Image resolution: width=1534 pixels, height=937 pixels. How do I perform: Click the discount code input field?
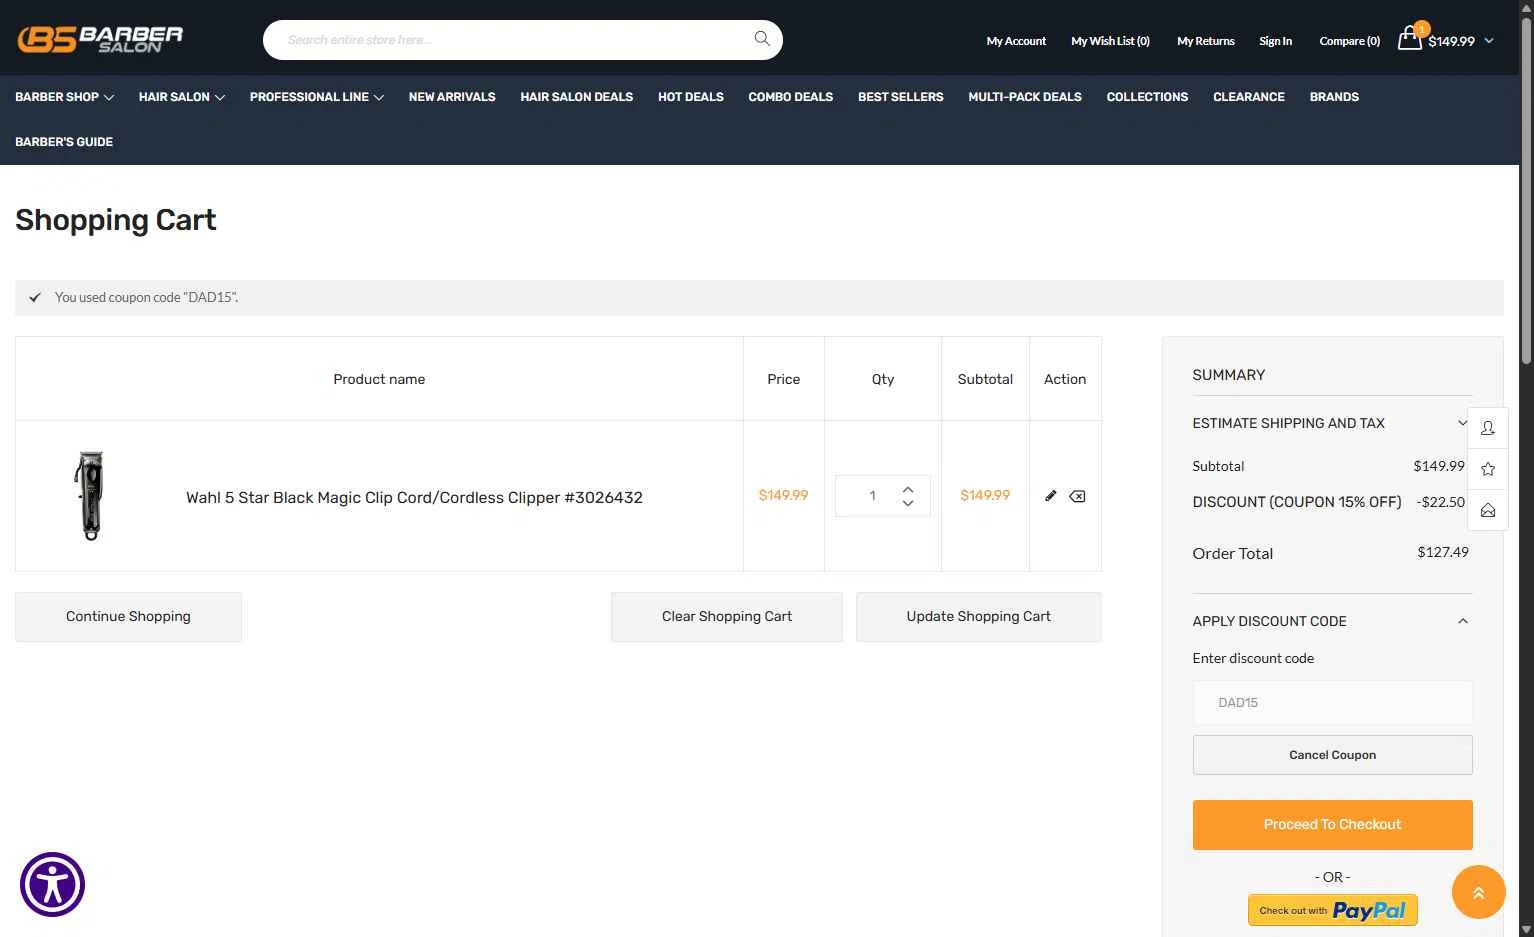point(1333,703)
